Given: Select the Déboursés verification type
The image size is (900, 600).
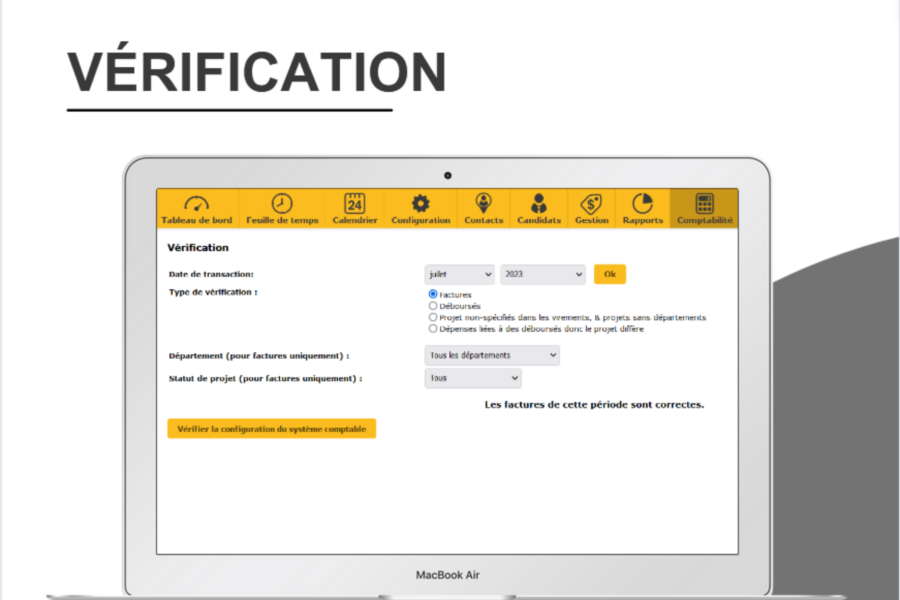Looking at the screenshot, I should pyautogui.click(x=433, y=306).
